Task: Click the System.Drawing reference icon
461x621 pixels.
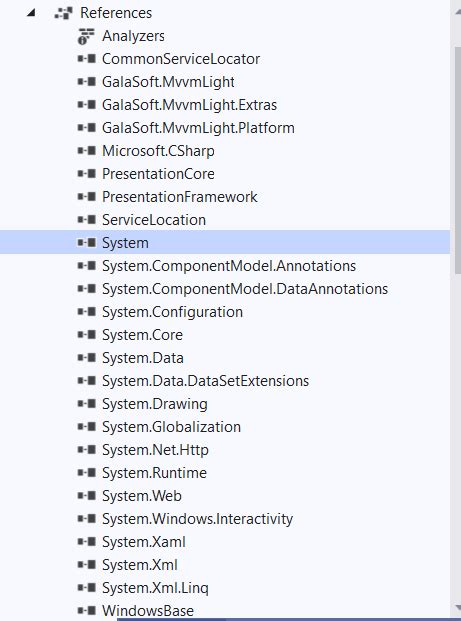Action: (87, 404)
